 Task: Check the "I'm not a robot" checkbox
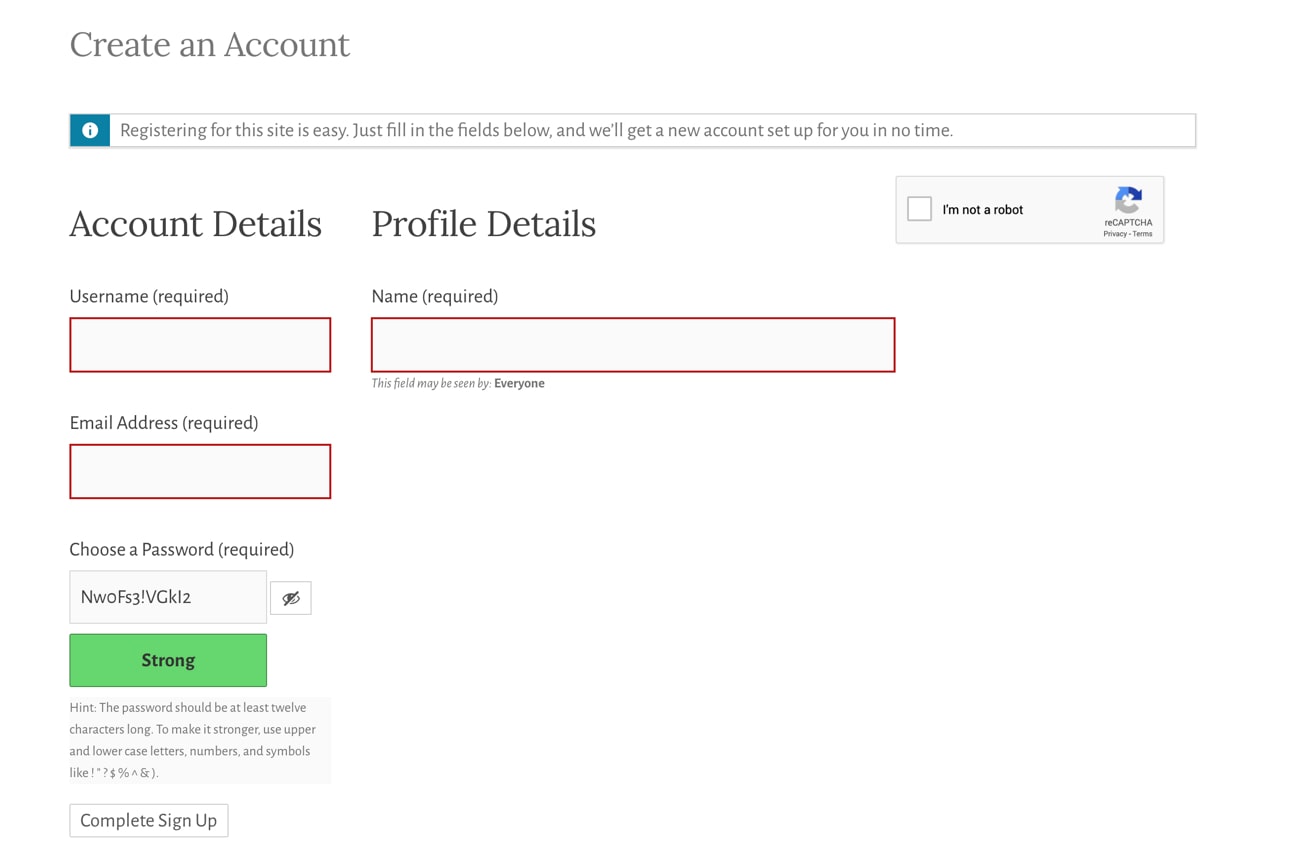[919, 209]
